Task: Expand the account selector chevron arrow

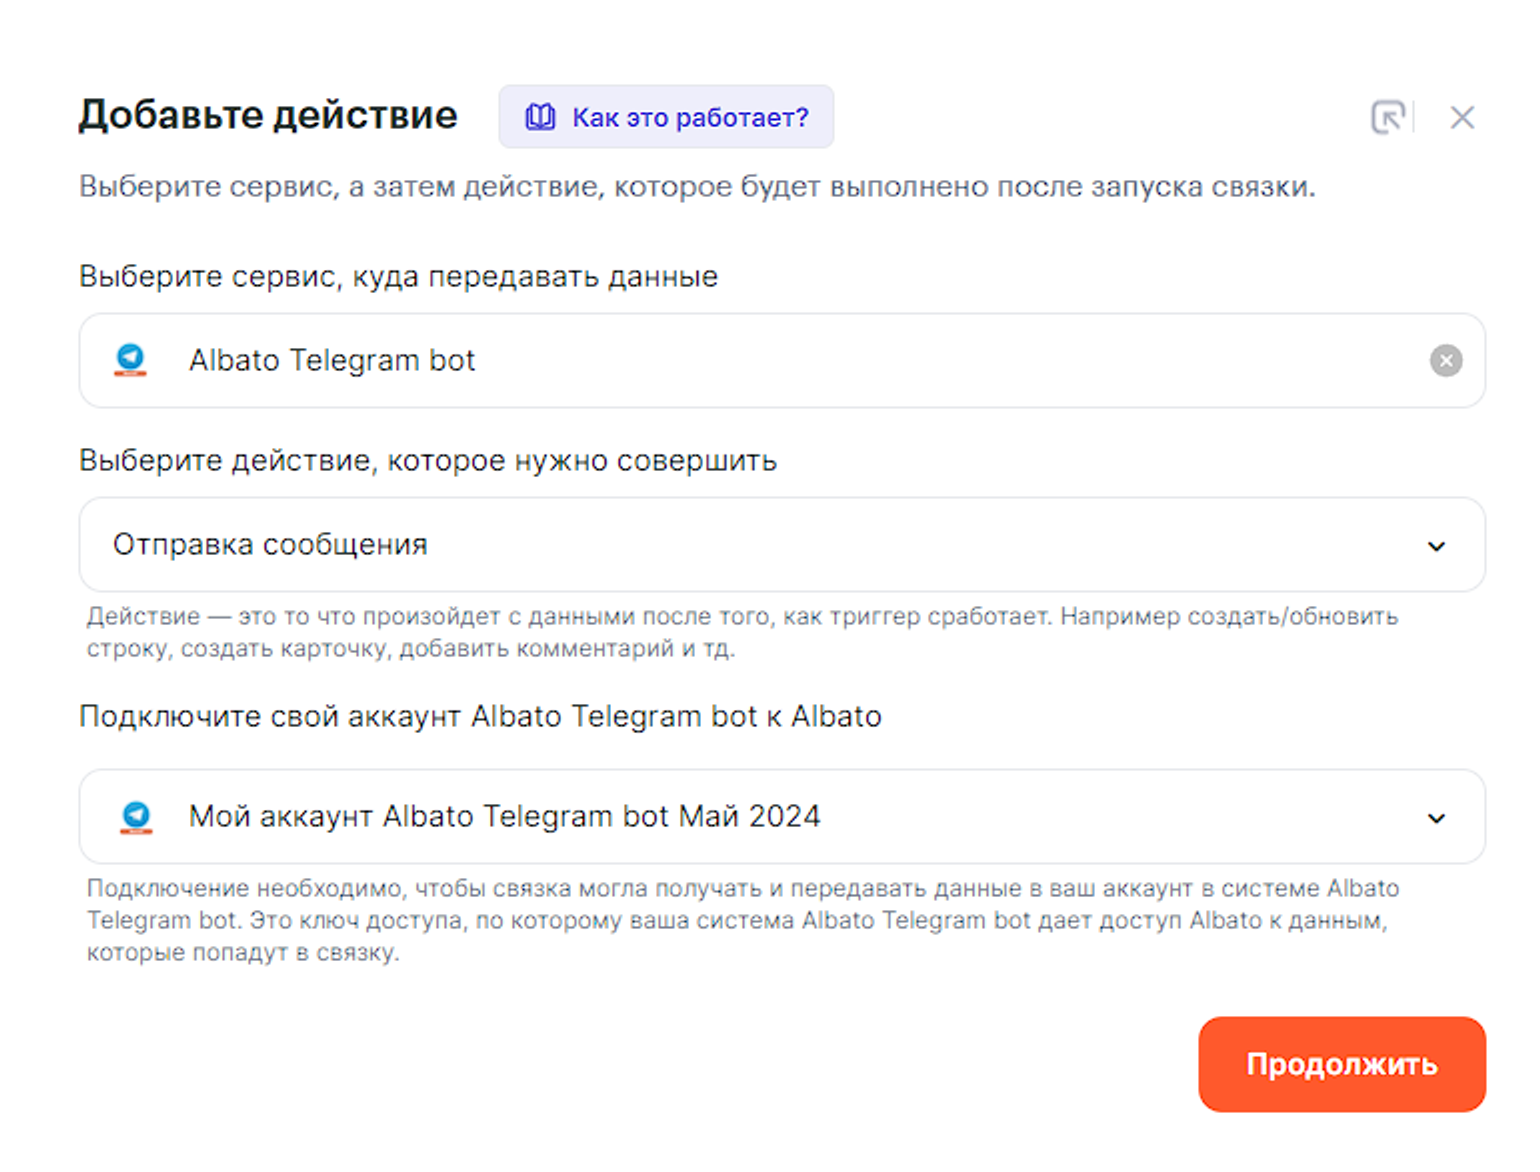Action: click(1436, 818)
